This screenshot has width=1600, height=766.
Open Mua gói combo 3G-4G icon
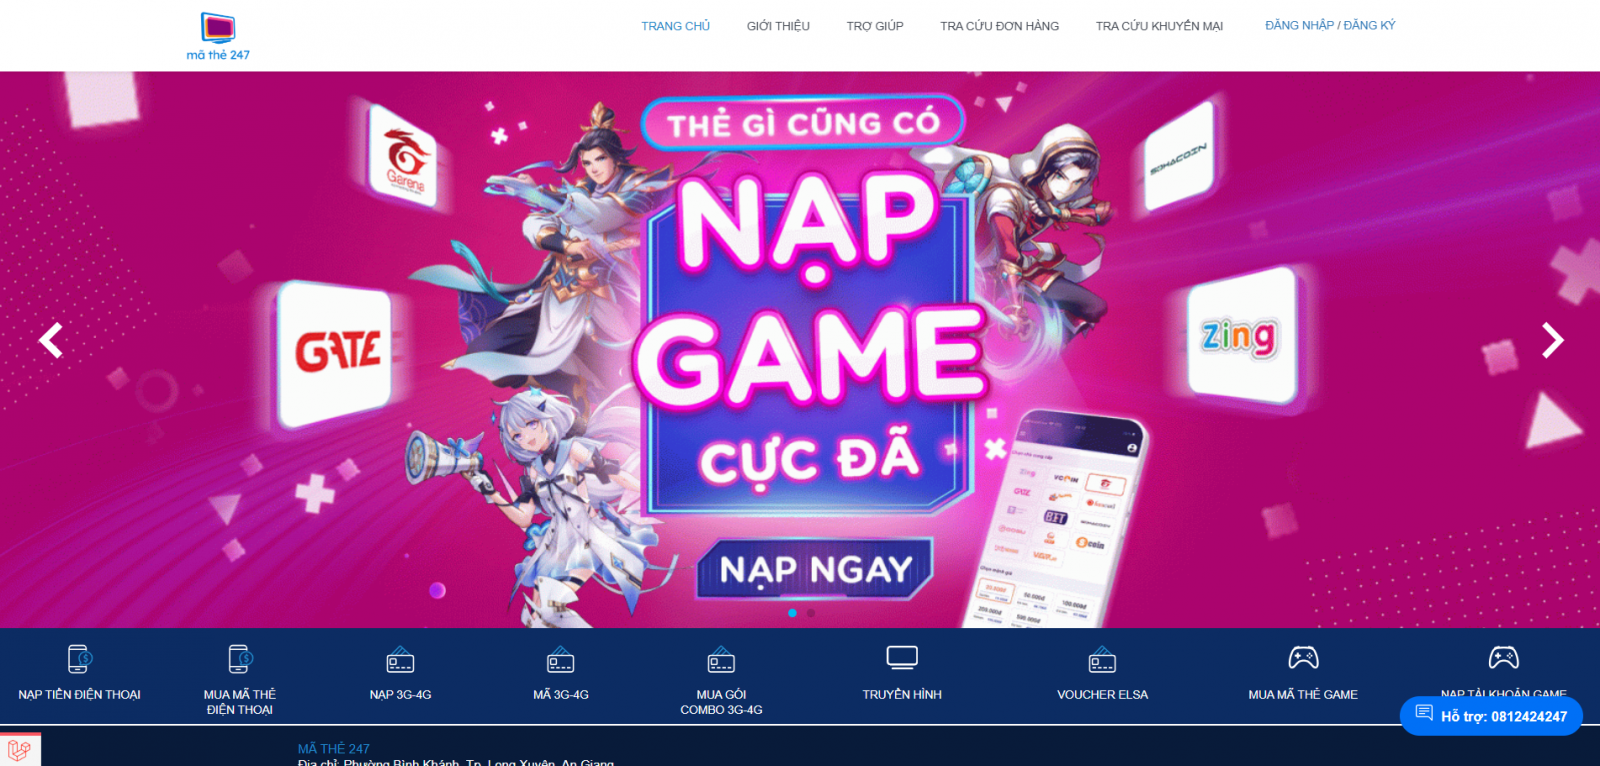pyautogui.click(x=721, y=659)
